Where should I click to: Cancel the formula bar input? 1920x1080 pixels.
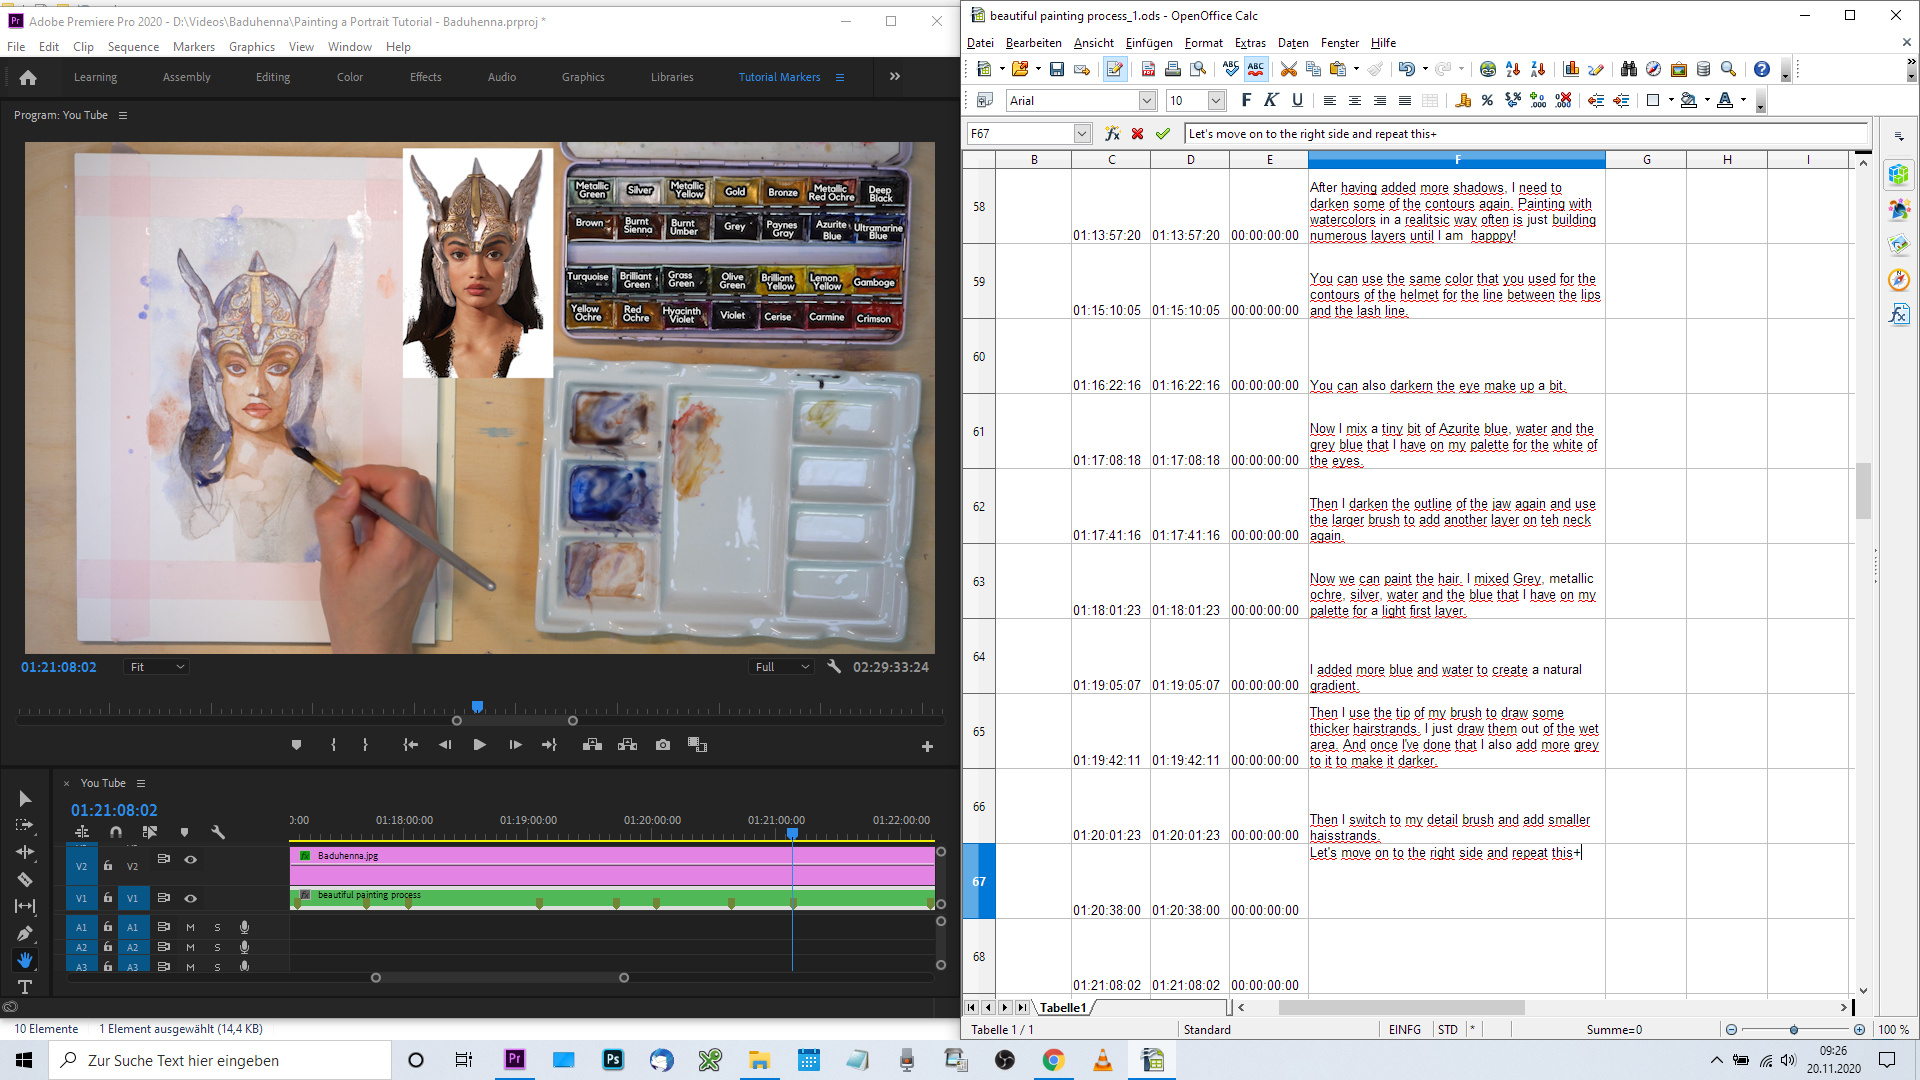pos(1137,133)
